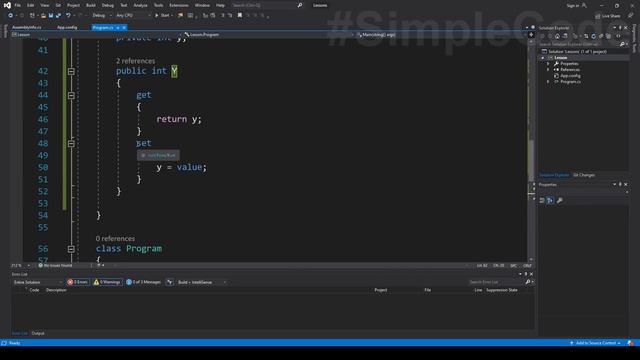The width and height of the screenshot is (640, 360).
Task: Click the Navigate Backward toolbar icon
Action: [10, 16]
